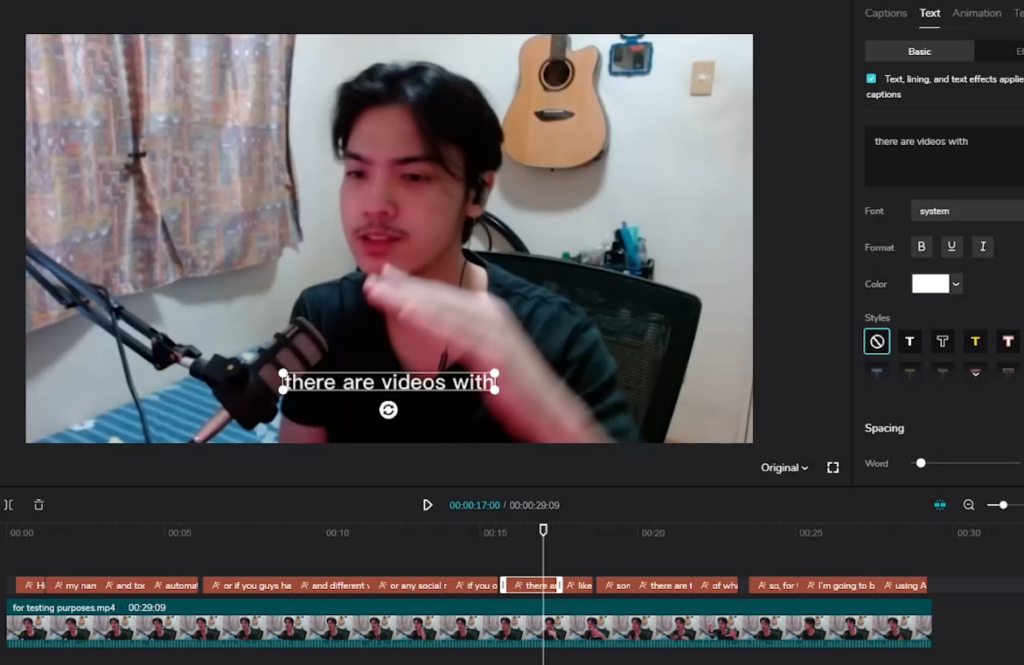Screen dimensions: 1024x665
Task: Play the video from the timeline toolbar
Action: 428,505
